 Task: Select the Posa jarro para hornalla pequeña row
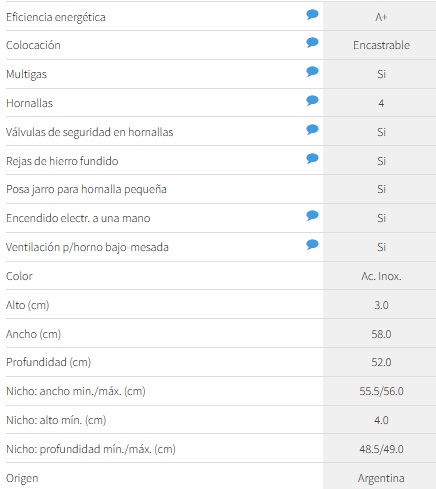tap(221, 189)
